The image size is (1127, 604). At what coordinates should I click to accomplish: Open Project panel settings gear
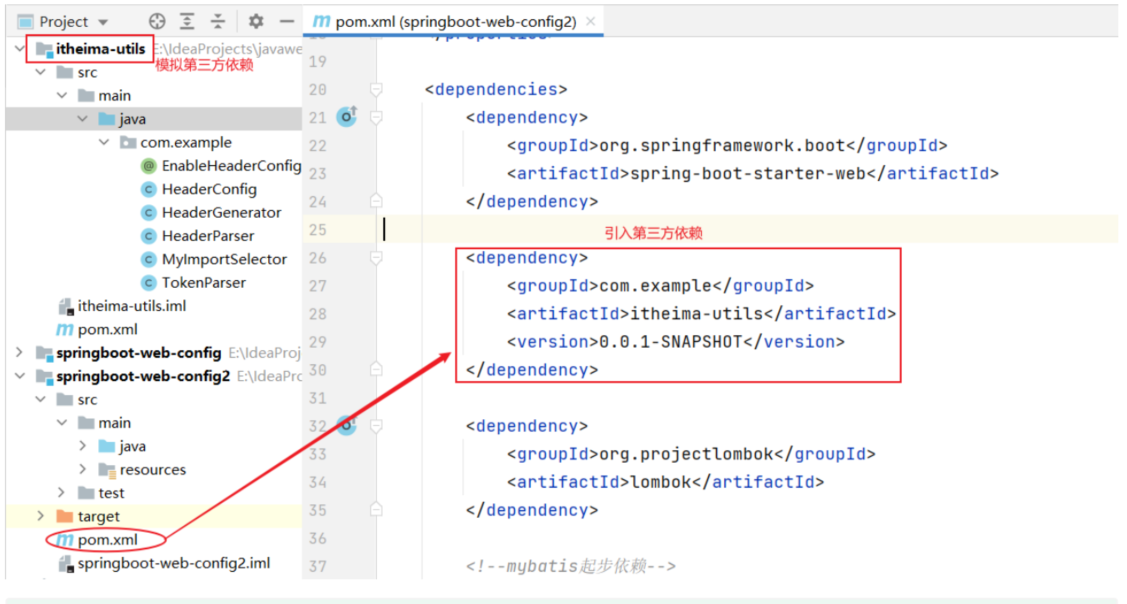(x=256, y=21)
